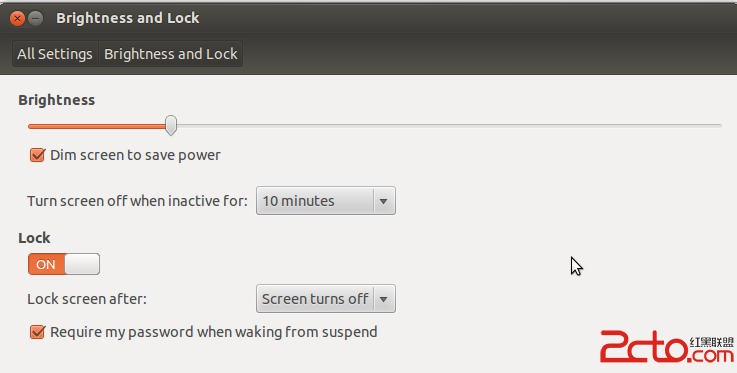Minimize the Brightness and Lock window
Screen dimensions: 737x373
pos(36,18)
